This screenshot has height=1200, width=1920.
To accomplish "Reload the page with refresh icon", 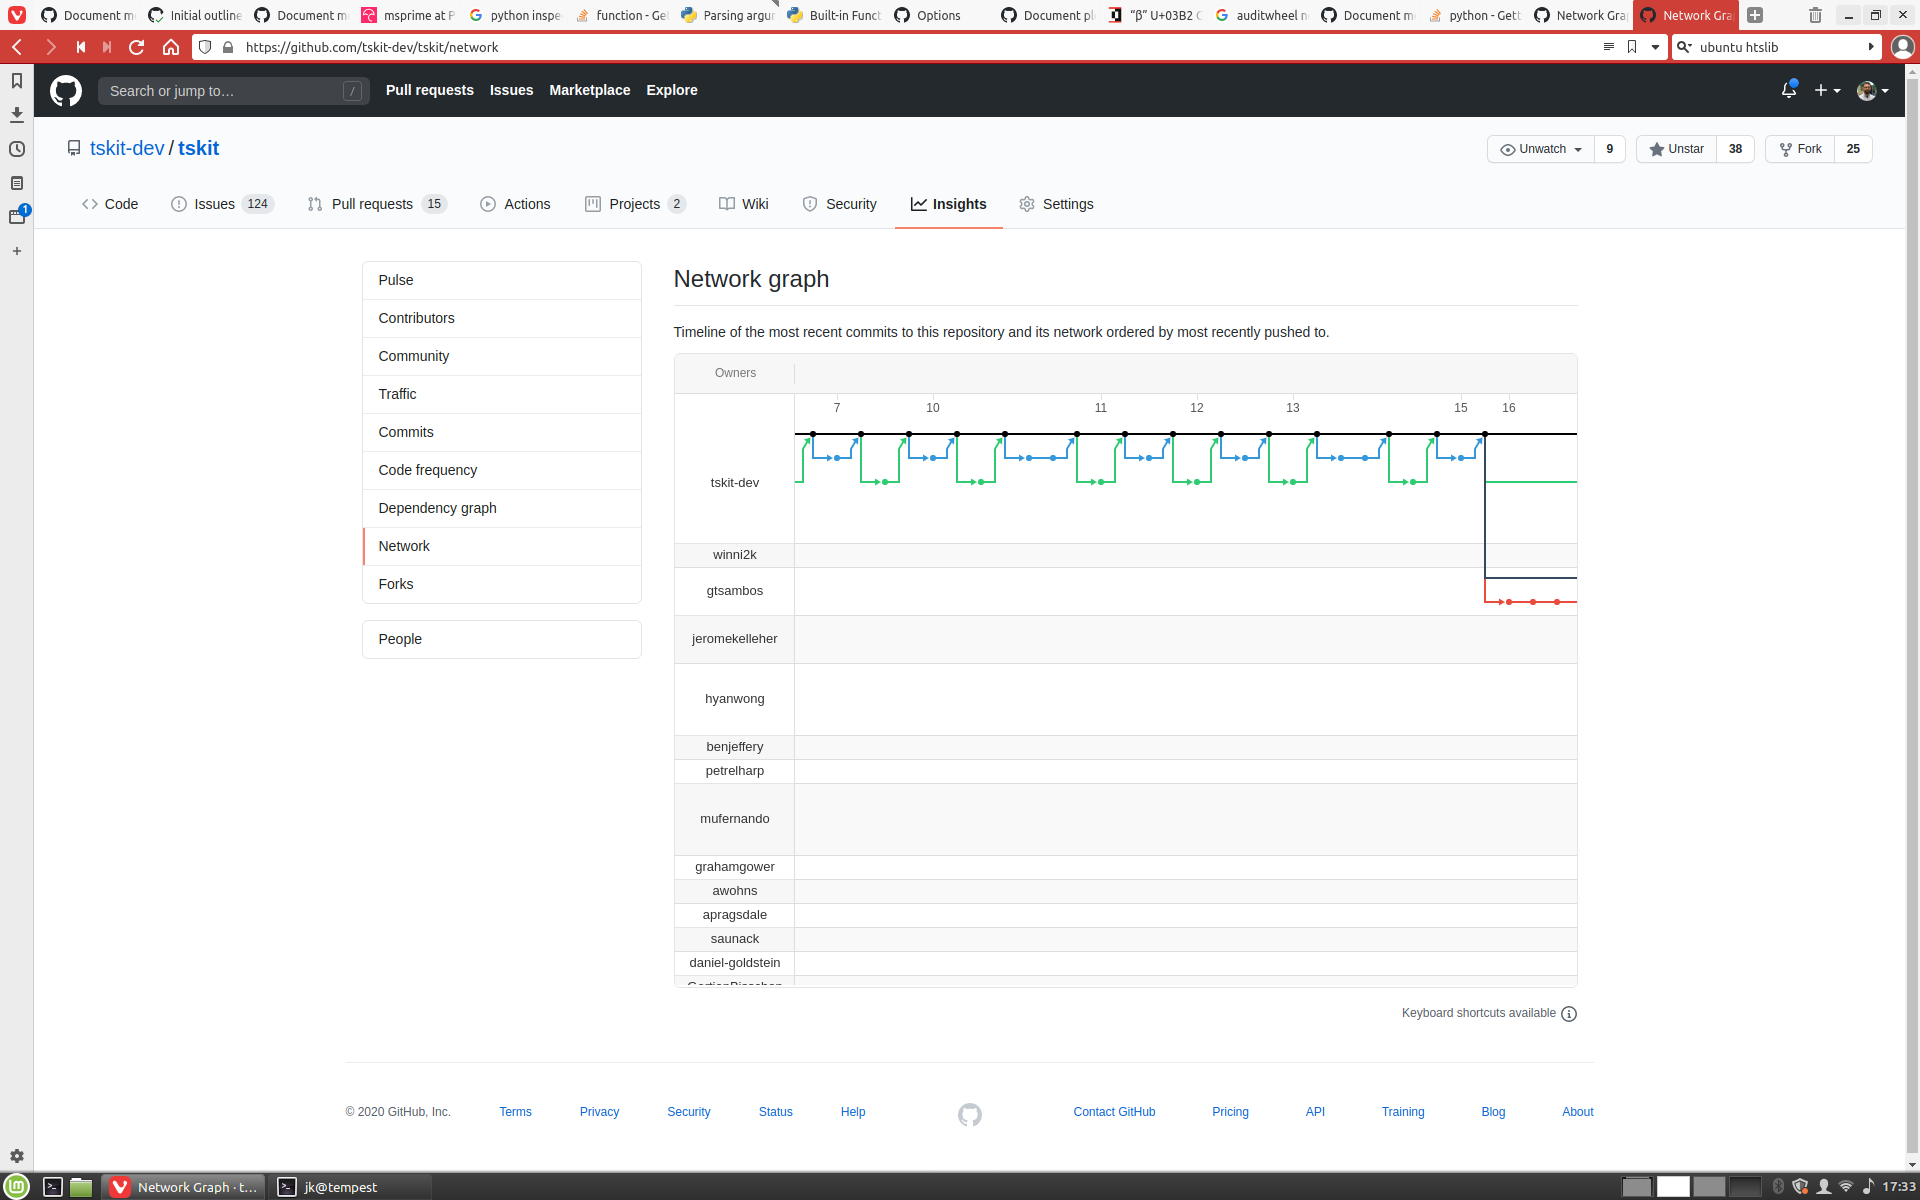I will coord(137,47).
